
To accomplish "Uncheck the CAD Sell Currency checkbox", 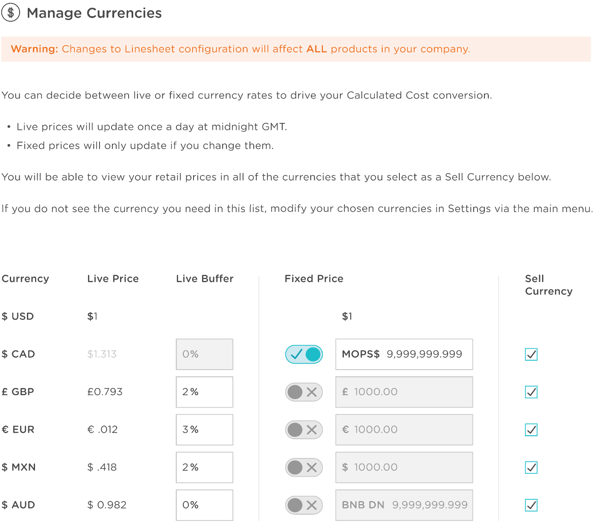I will click(531, 354).
